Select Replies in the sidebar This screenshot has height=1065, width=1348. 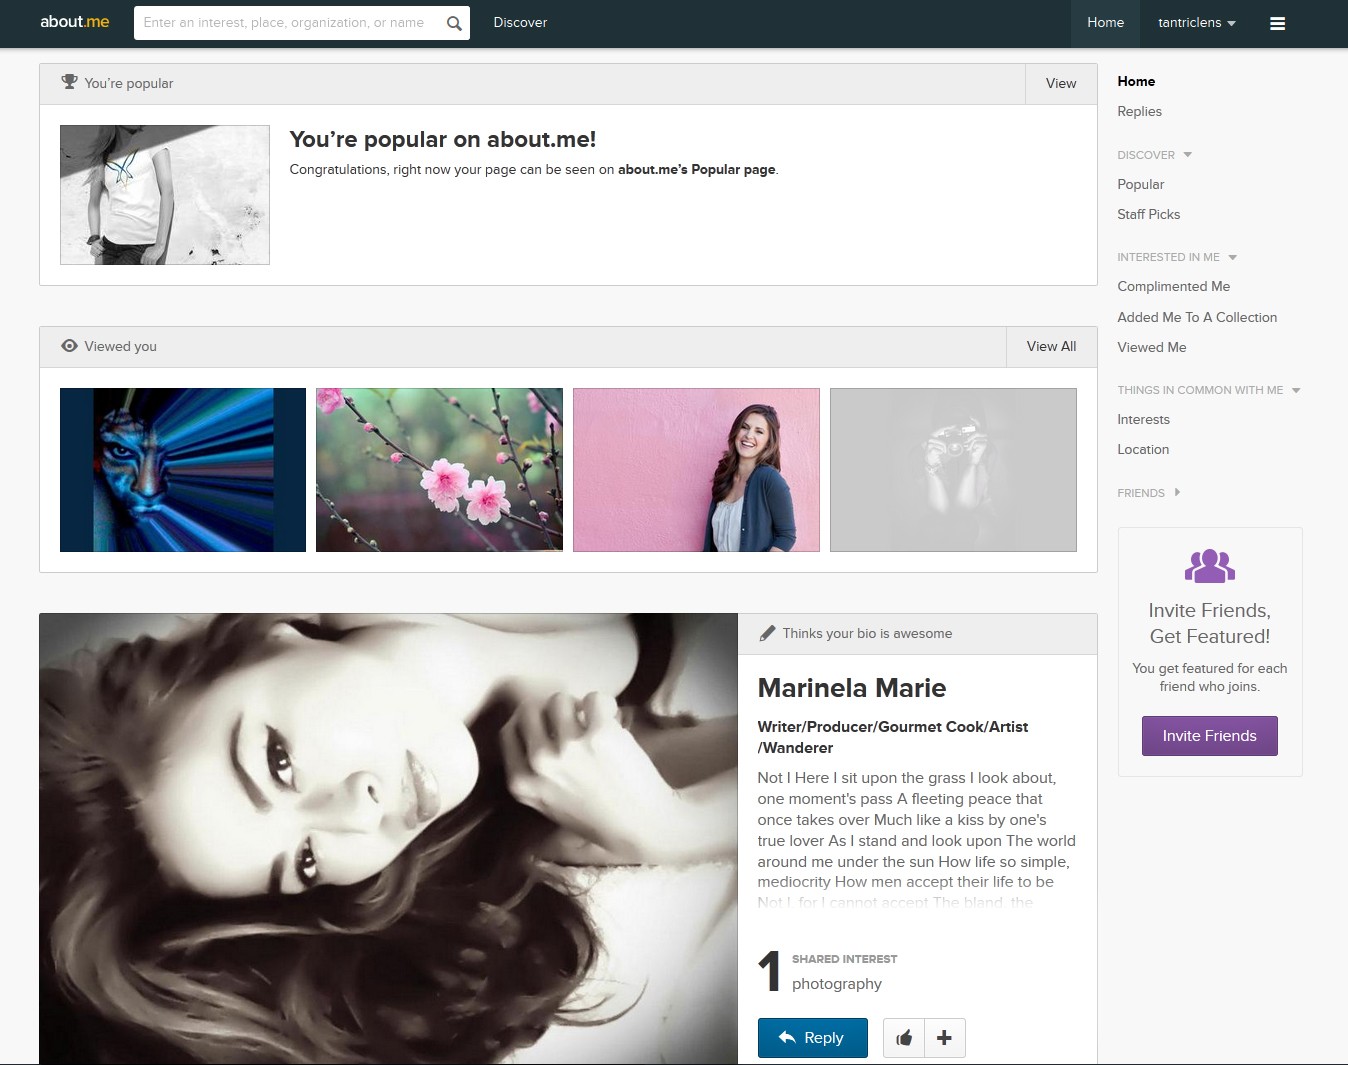point(1139,111)
